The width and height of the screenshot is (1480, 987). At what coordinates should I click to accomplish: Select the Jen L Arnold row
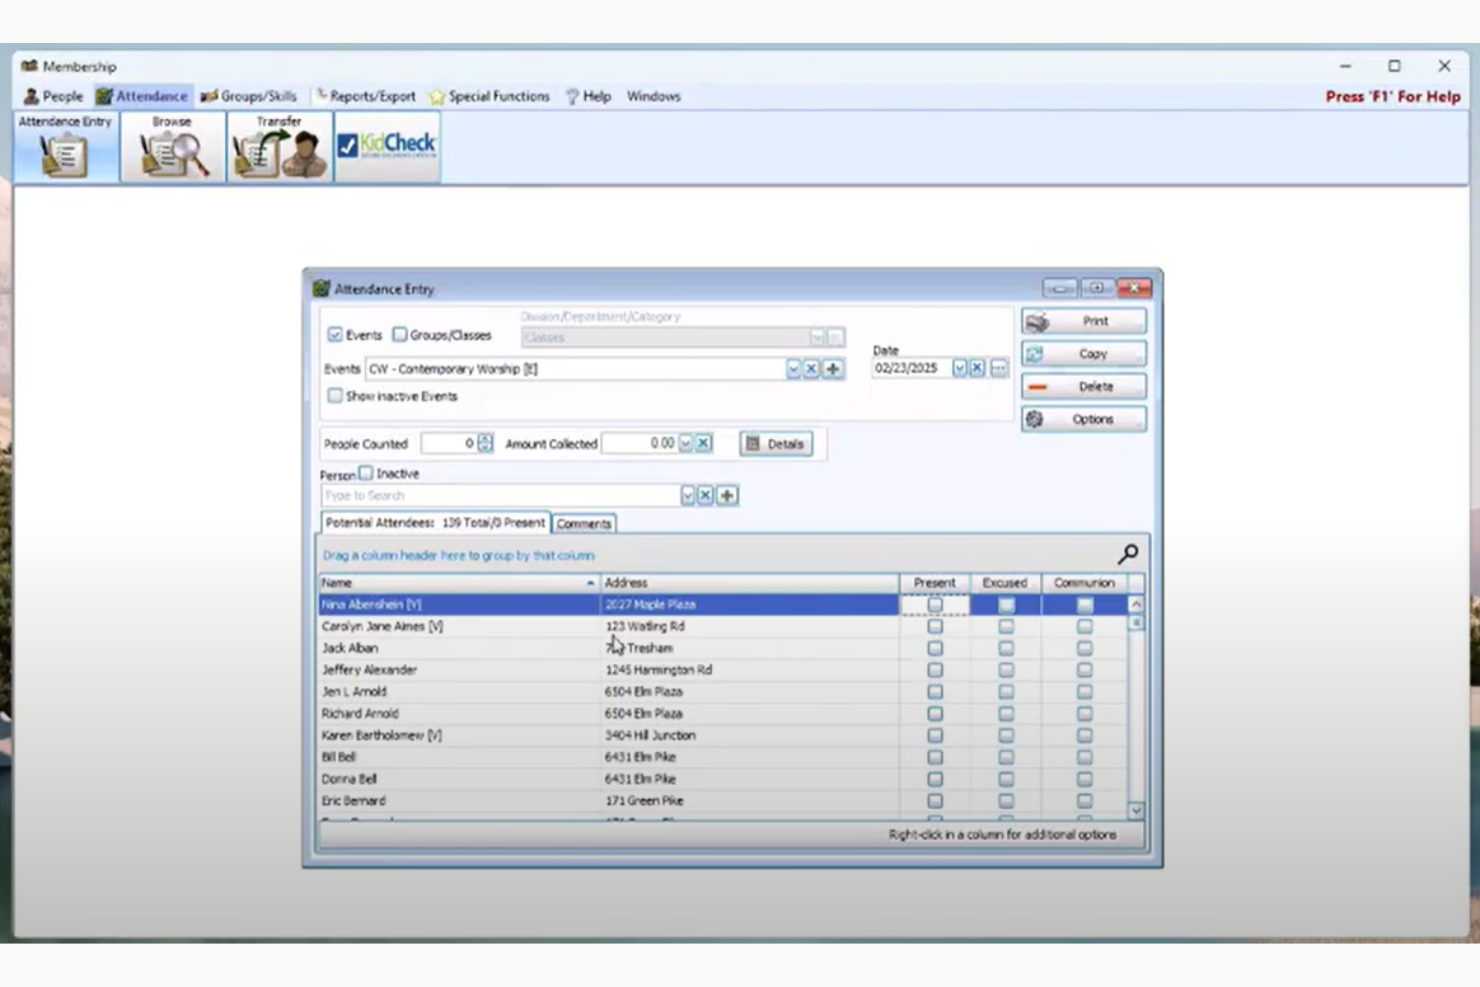click(723, 692)
